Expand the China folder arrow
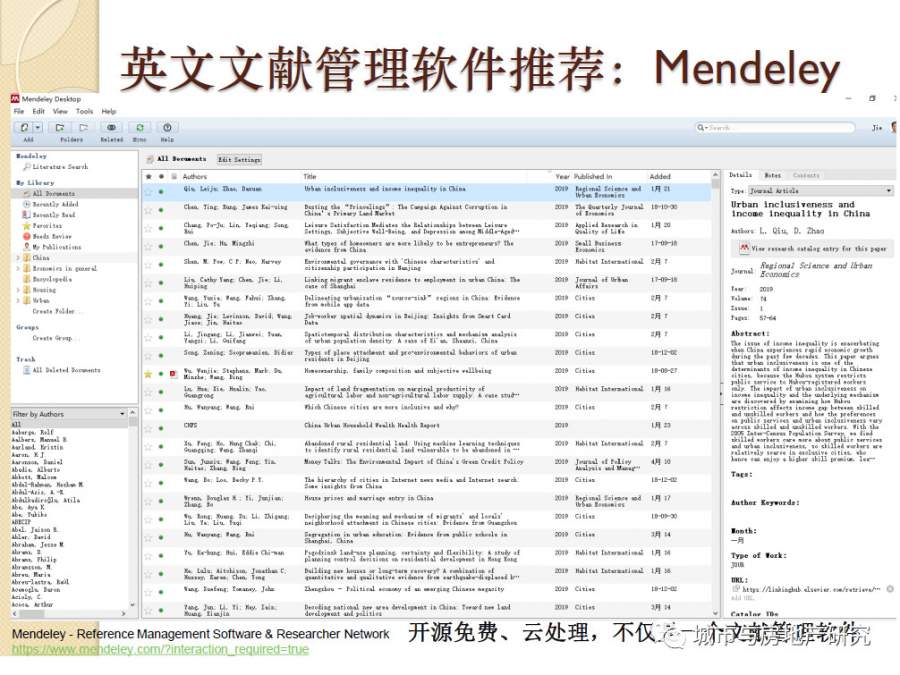This screenshot has width=900, height=675. tap(18, 258)
